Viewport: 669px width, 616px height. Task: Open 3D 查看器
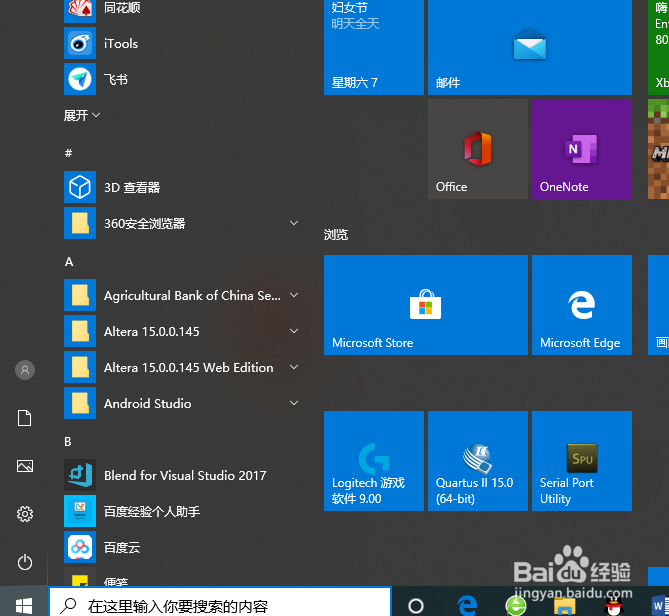coord(183,187)
